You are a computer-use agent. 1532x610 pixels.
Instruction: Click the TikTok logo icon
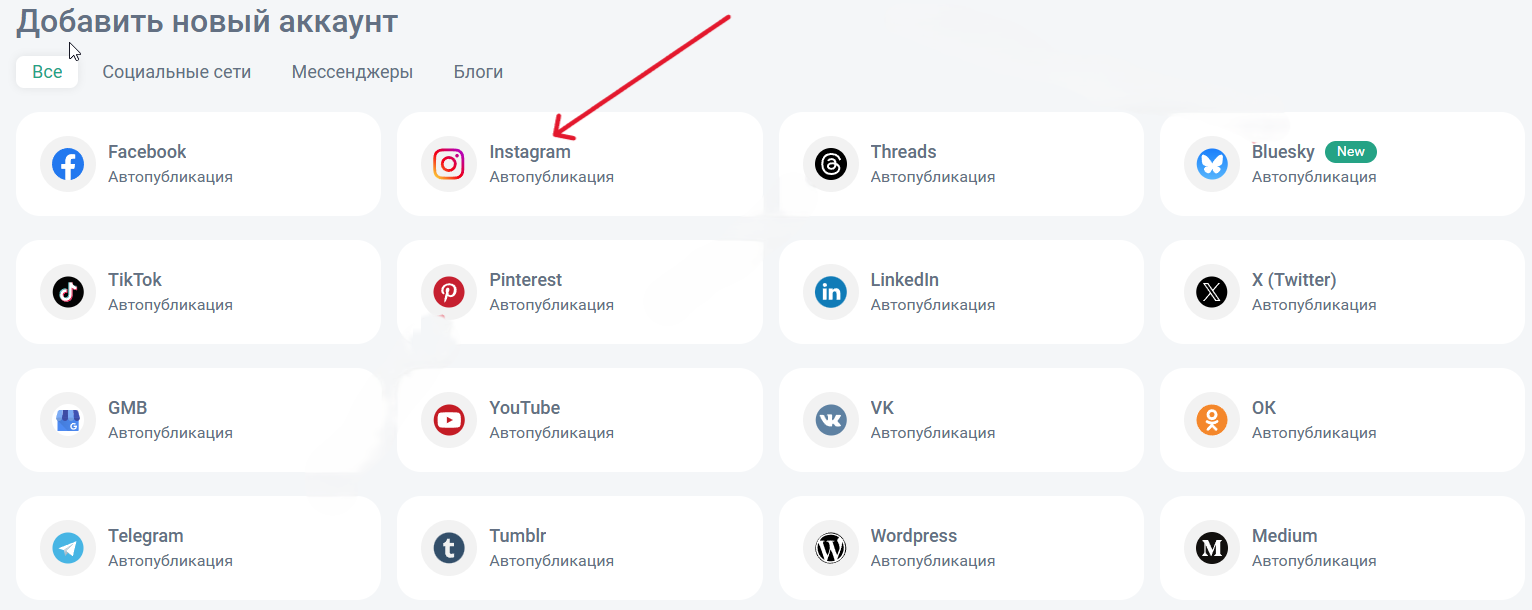pos(68,292)
